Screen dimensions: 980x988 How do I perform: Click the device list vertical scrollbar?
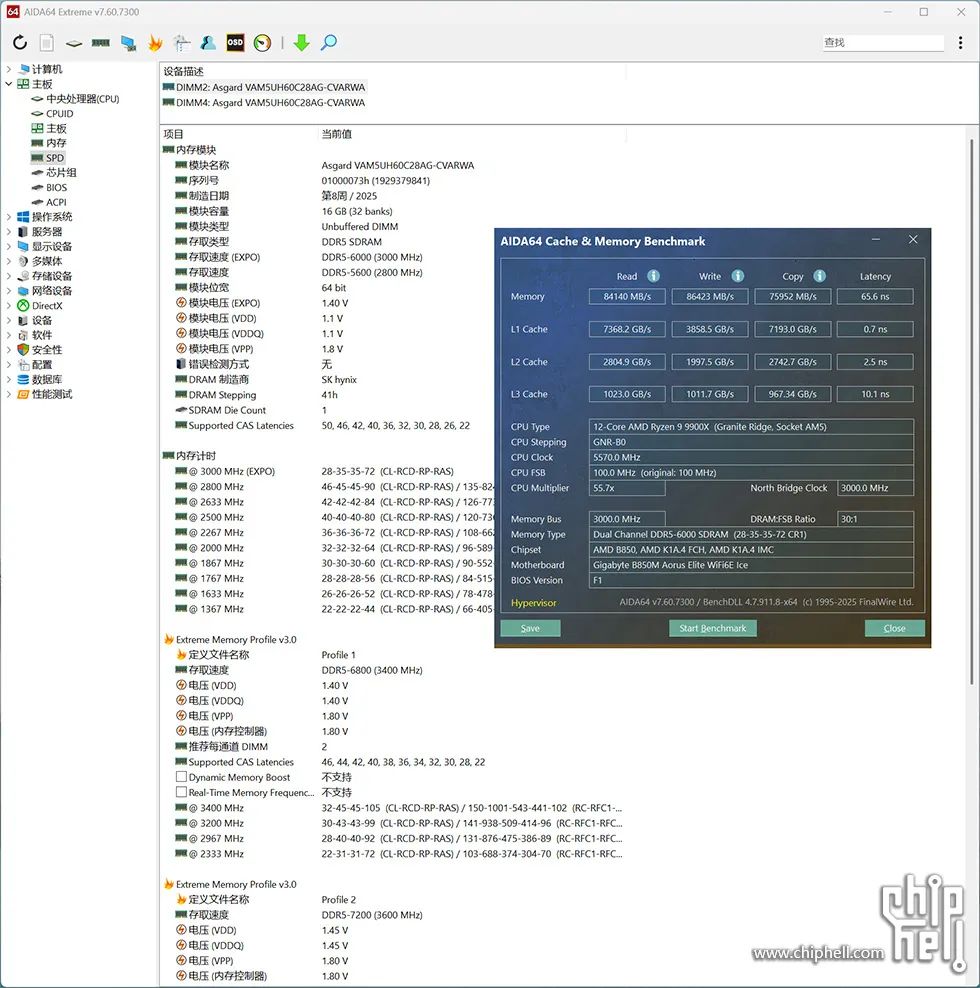[972, 410]
